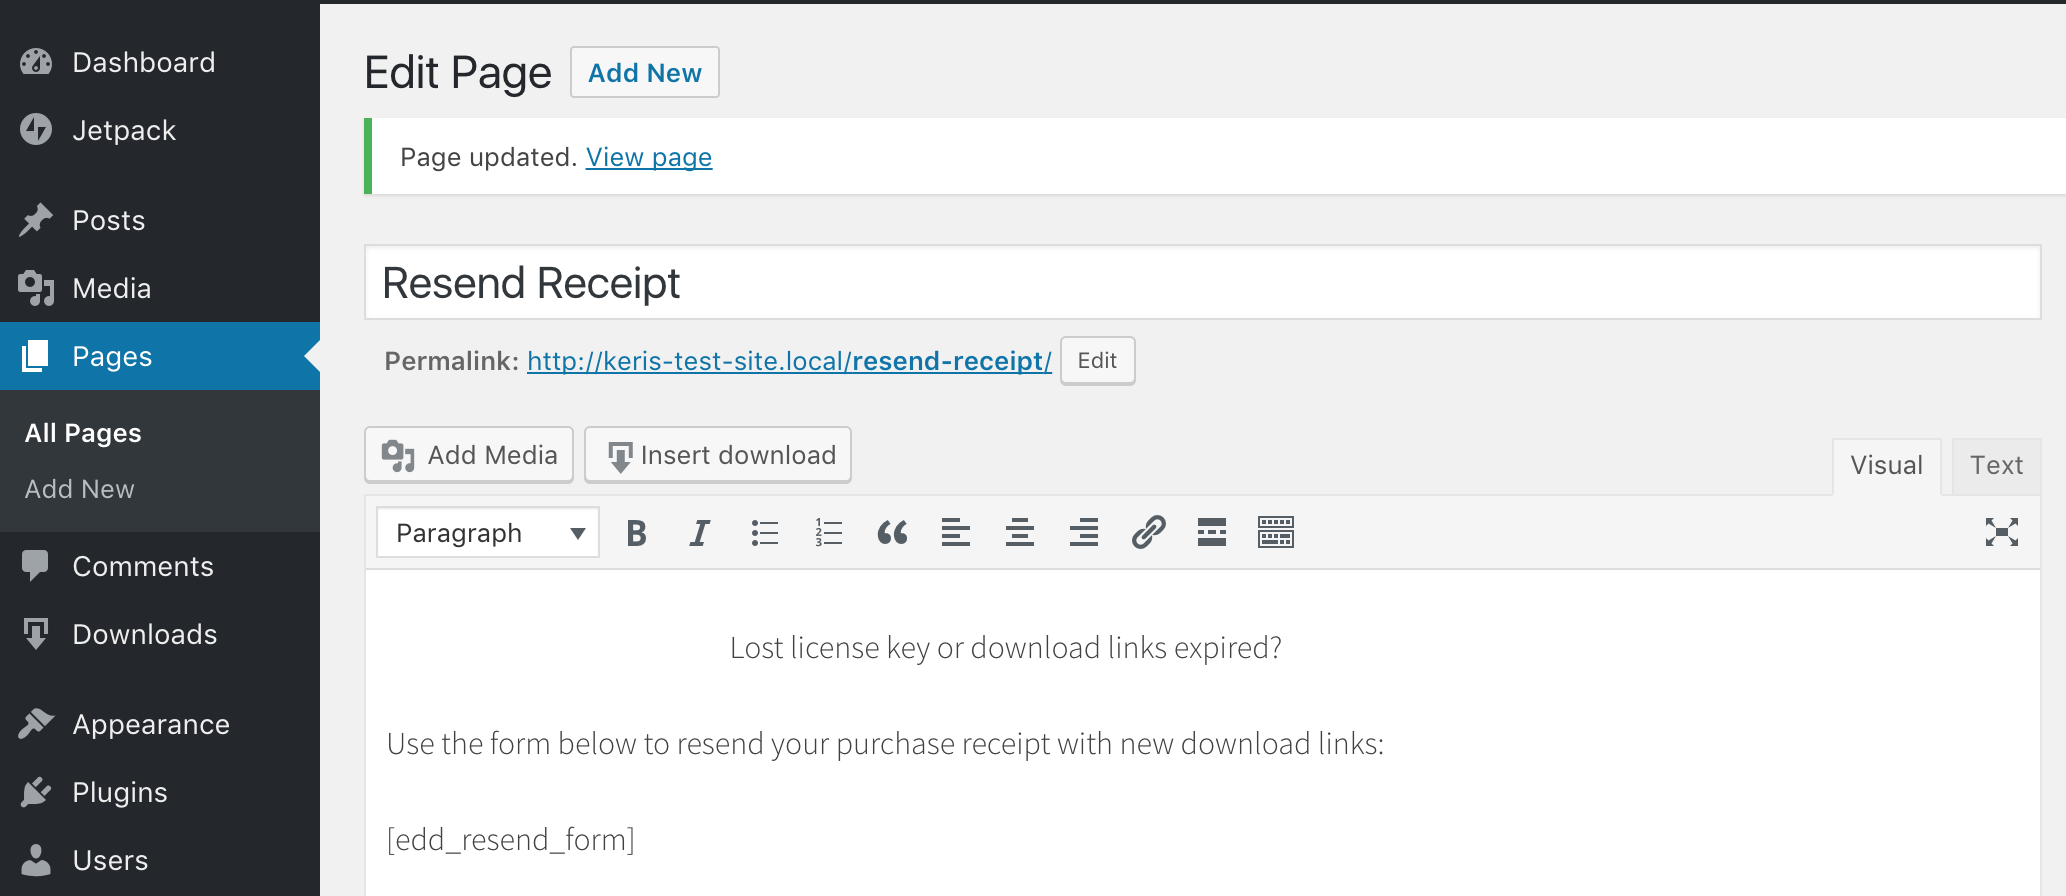
Task: Click the Insert download button
Action: tap(718, 456)
